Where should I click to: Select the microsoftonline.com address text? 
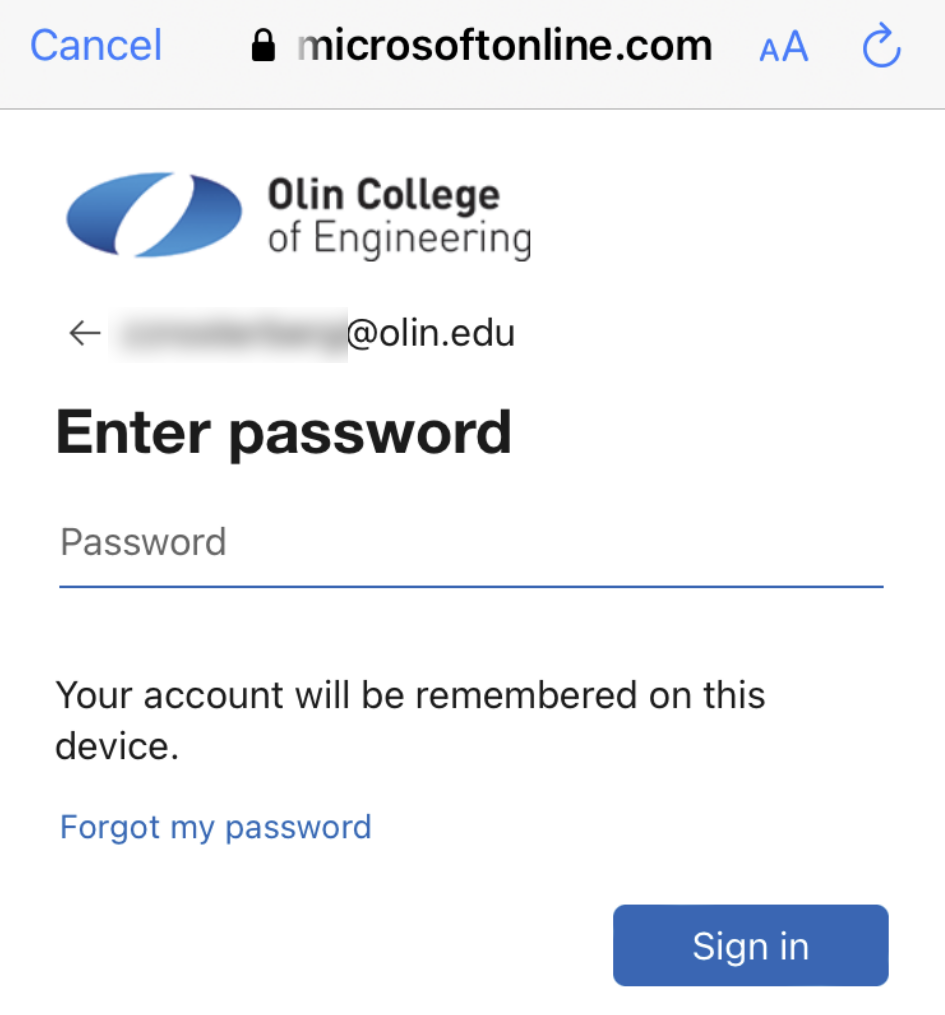[506, 45]
